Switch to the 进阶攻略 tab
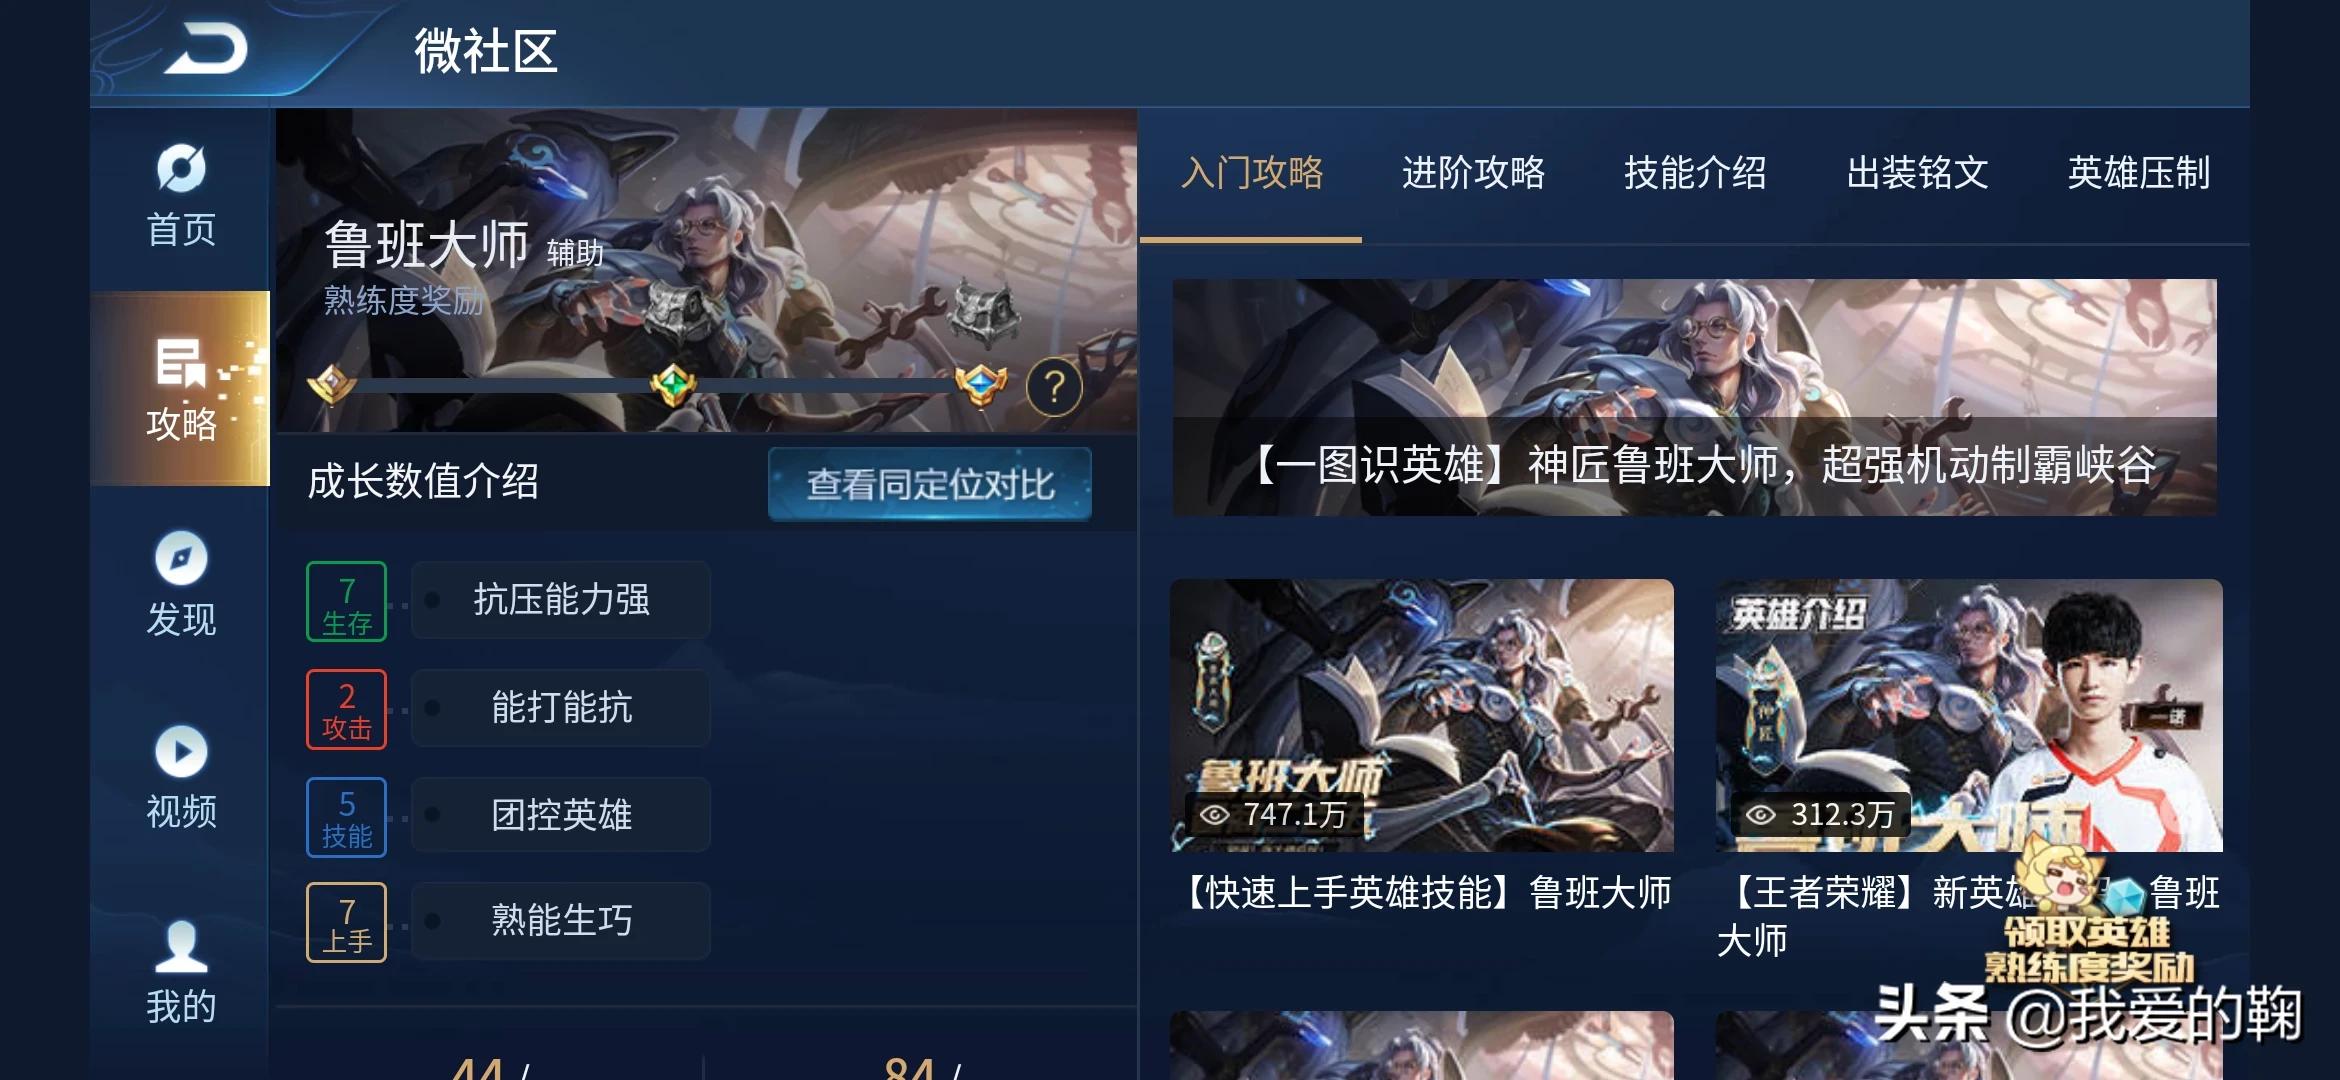The height and width of the screenshot is (1080, 2340). 1473,173
